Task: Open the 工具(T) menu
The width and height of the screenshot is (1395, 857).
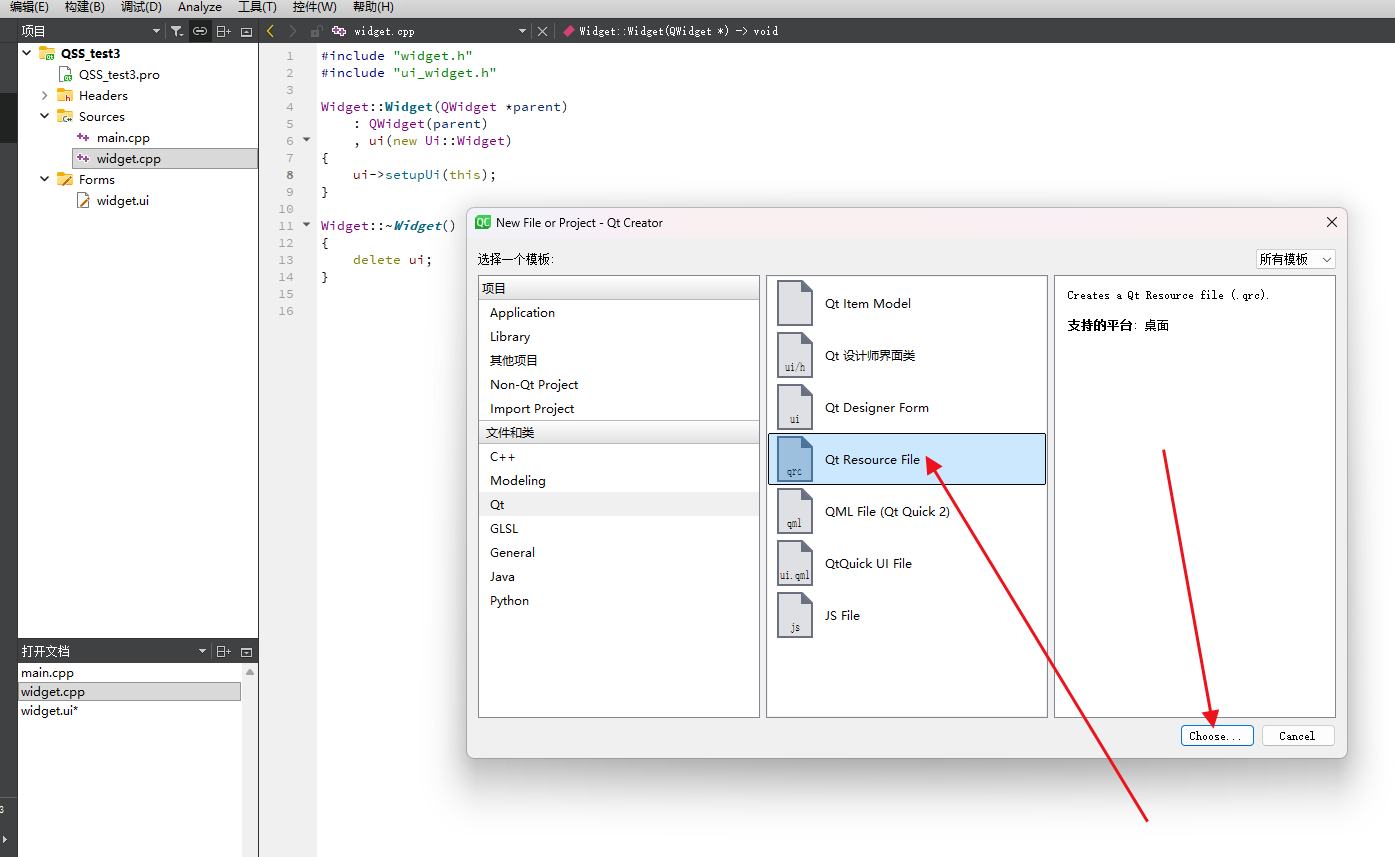Action: tap(257, 7)
